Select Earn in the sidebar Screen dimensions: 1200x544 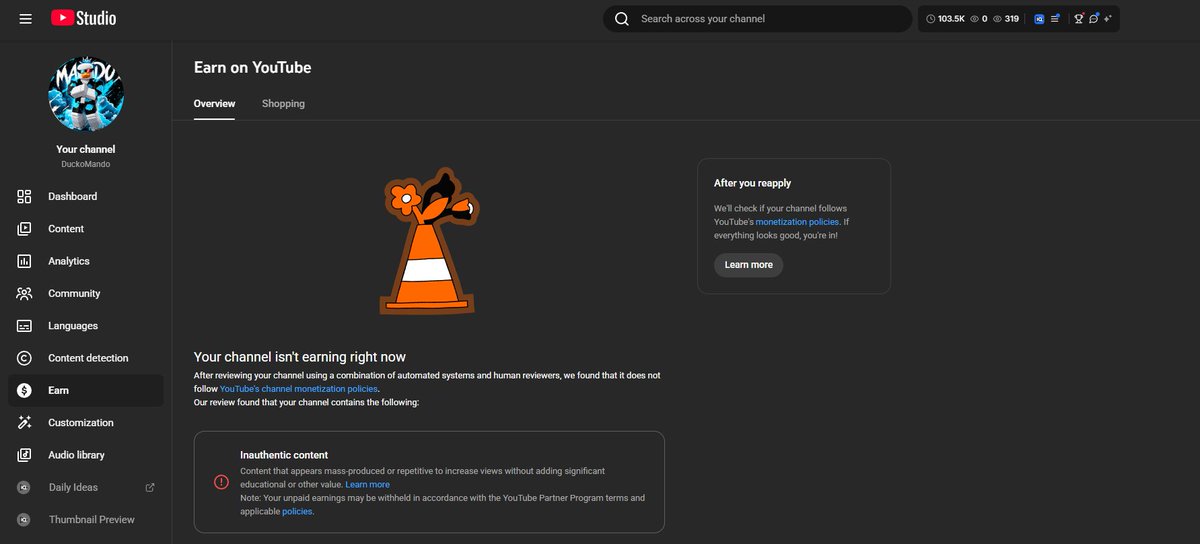tap(86, 390)
